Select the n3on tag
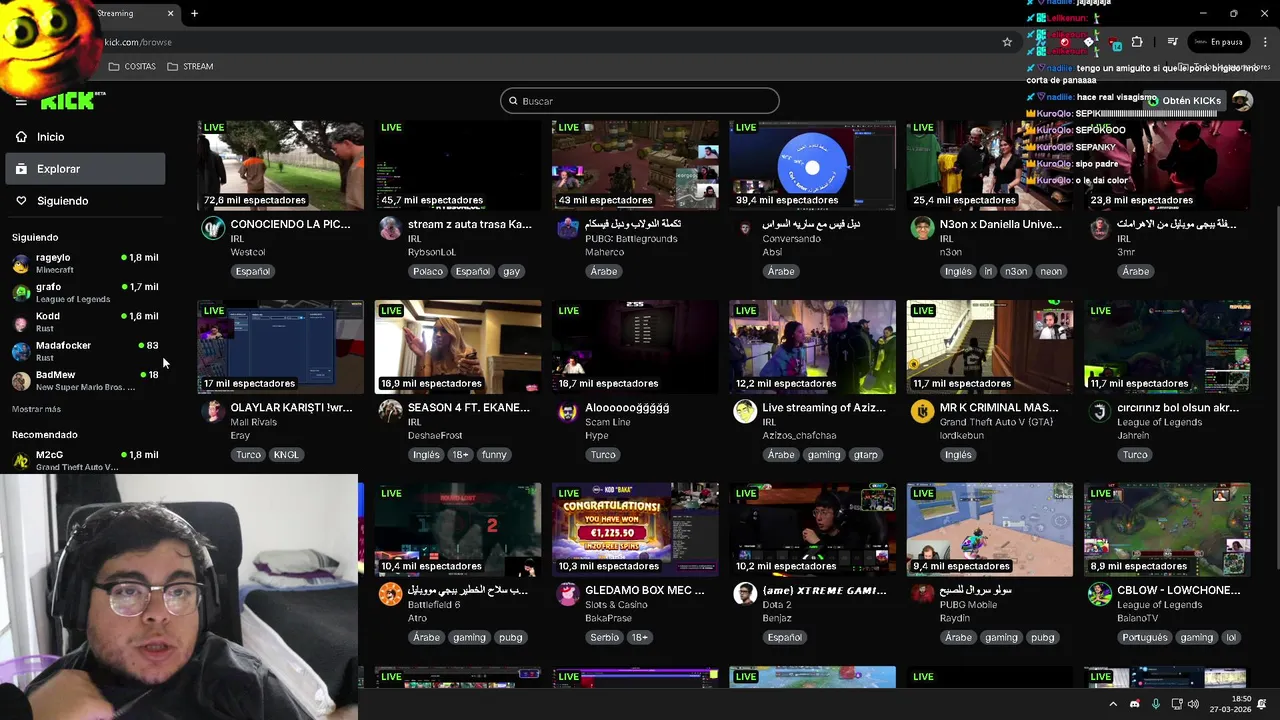The image size is (1280, 720). pyautogui.click(x=1016, y=271)
